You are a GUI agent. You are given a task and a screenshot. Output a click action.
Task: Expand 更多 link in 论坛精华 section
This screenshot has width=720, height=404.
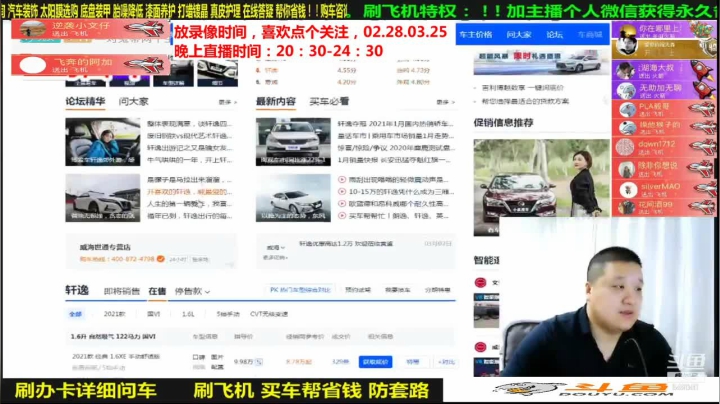(227, 102)
